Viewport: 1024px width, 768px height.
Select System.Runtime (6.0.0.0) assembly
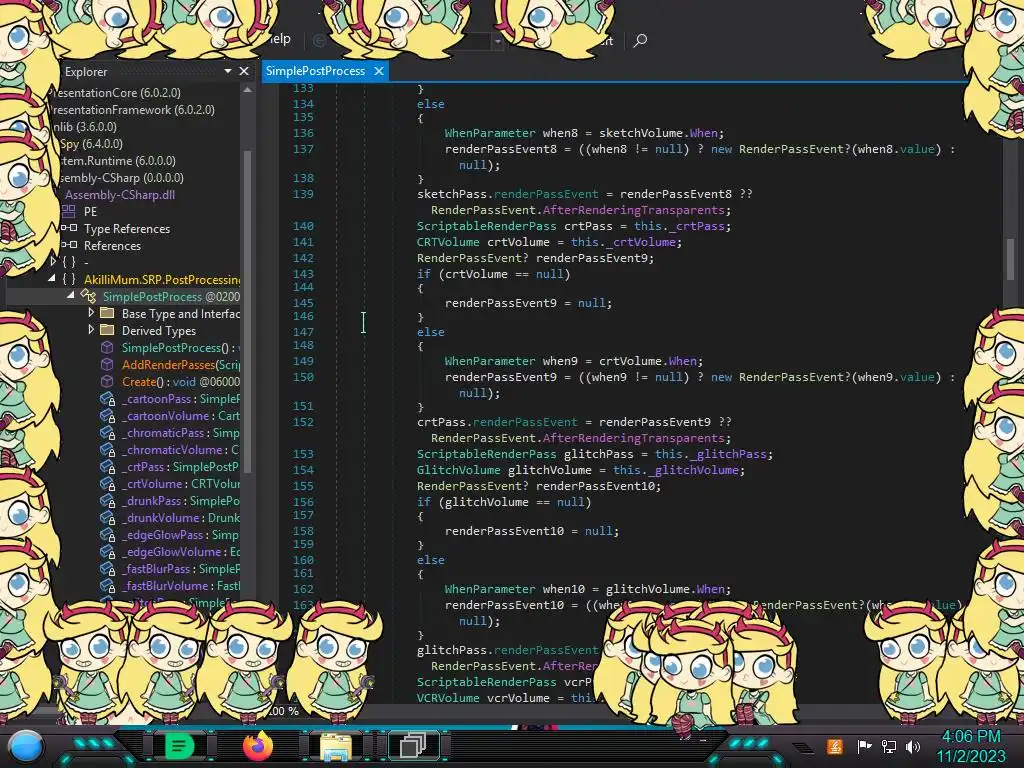(117, 161)
